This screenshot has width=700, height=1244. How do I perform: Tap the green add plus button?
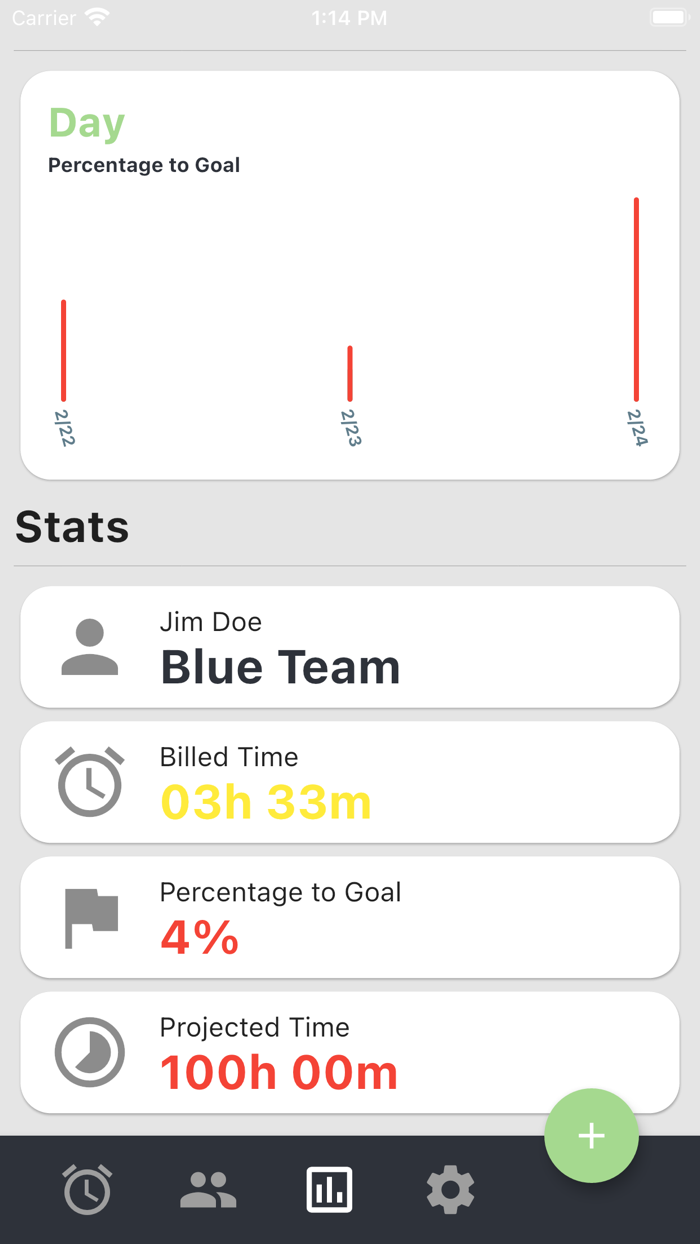click(x=591, y=1136)
